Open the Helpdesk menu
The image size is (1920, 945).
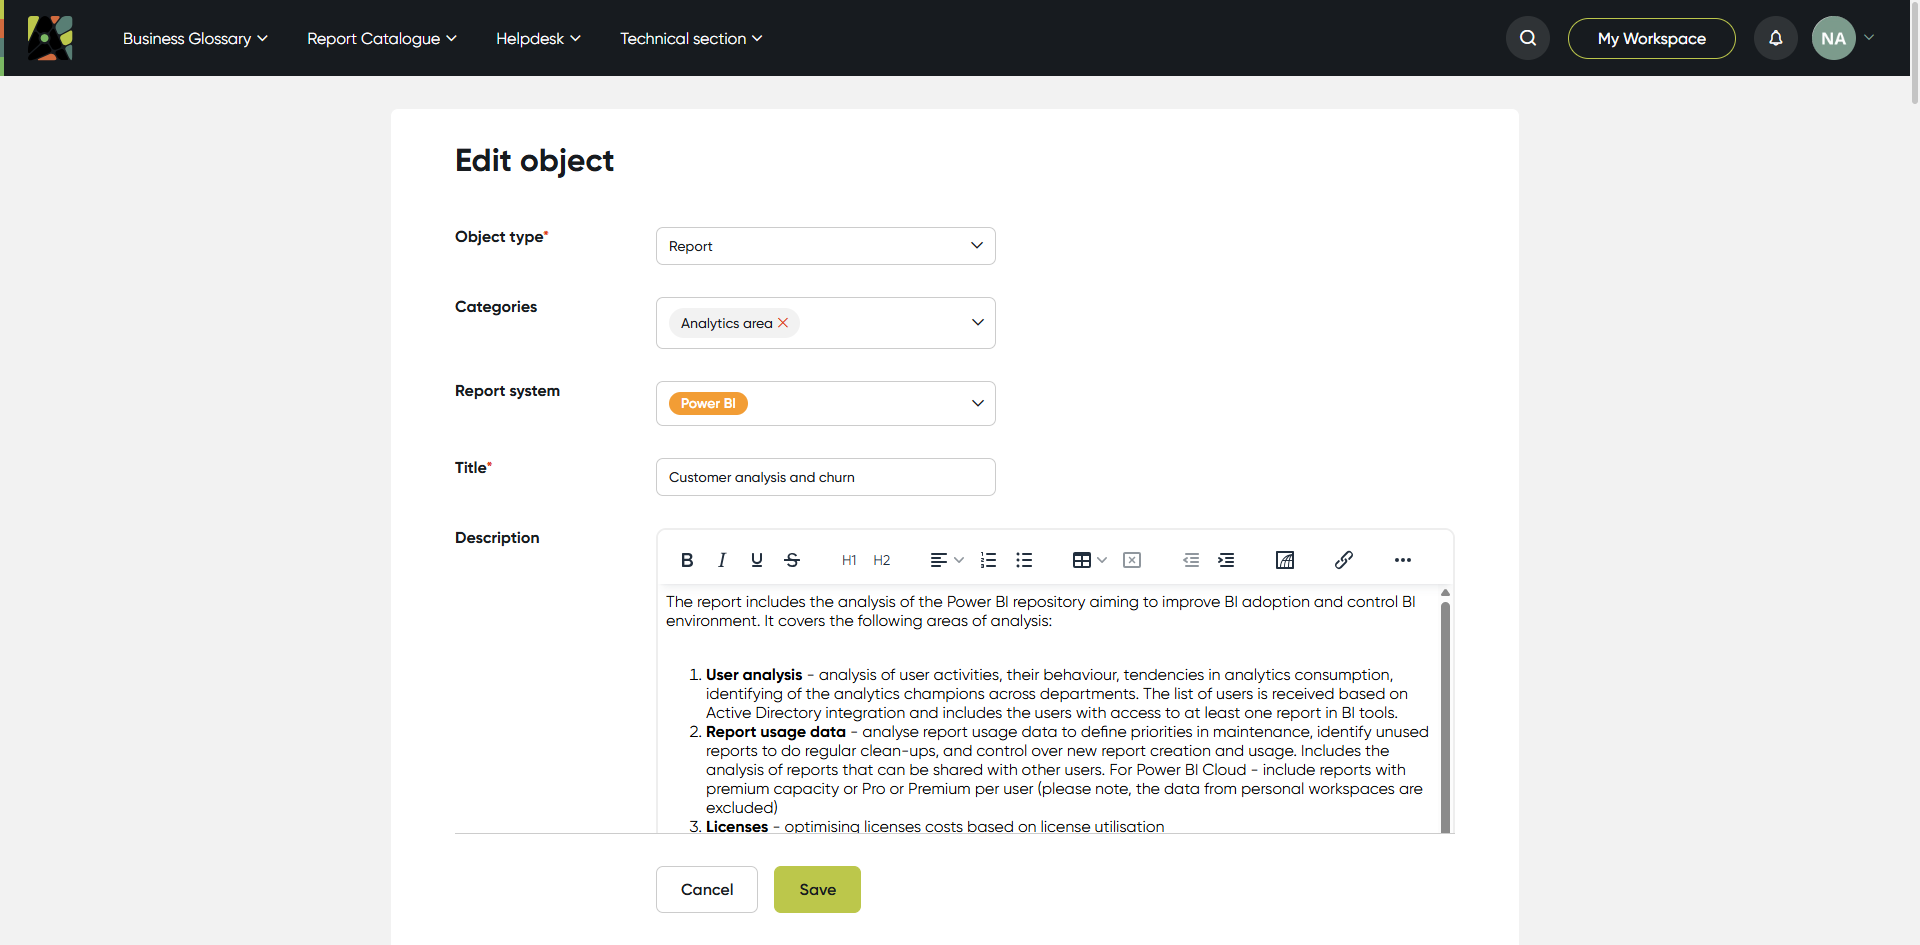pyautogui.click(x=538, y=38)
